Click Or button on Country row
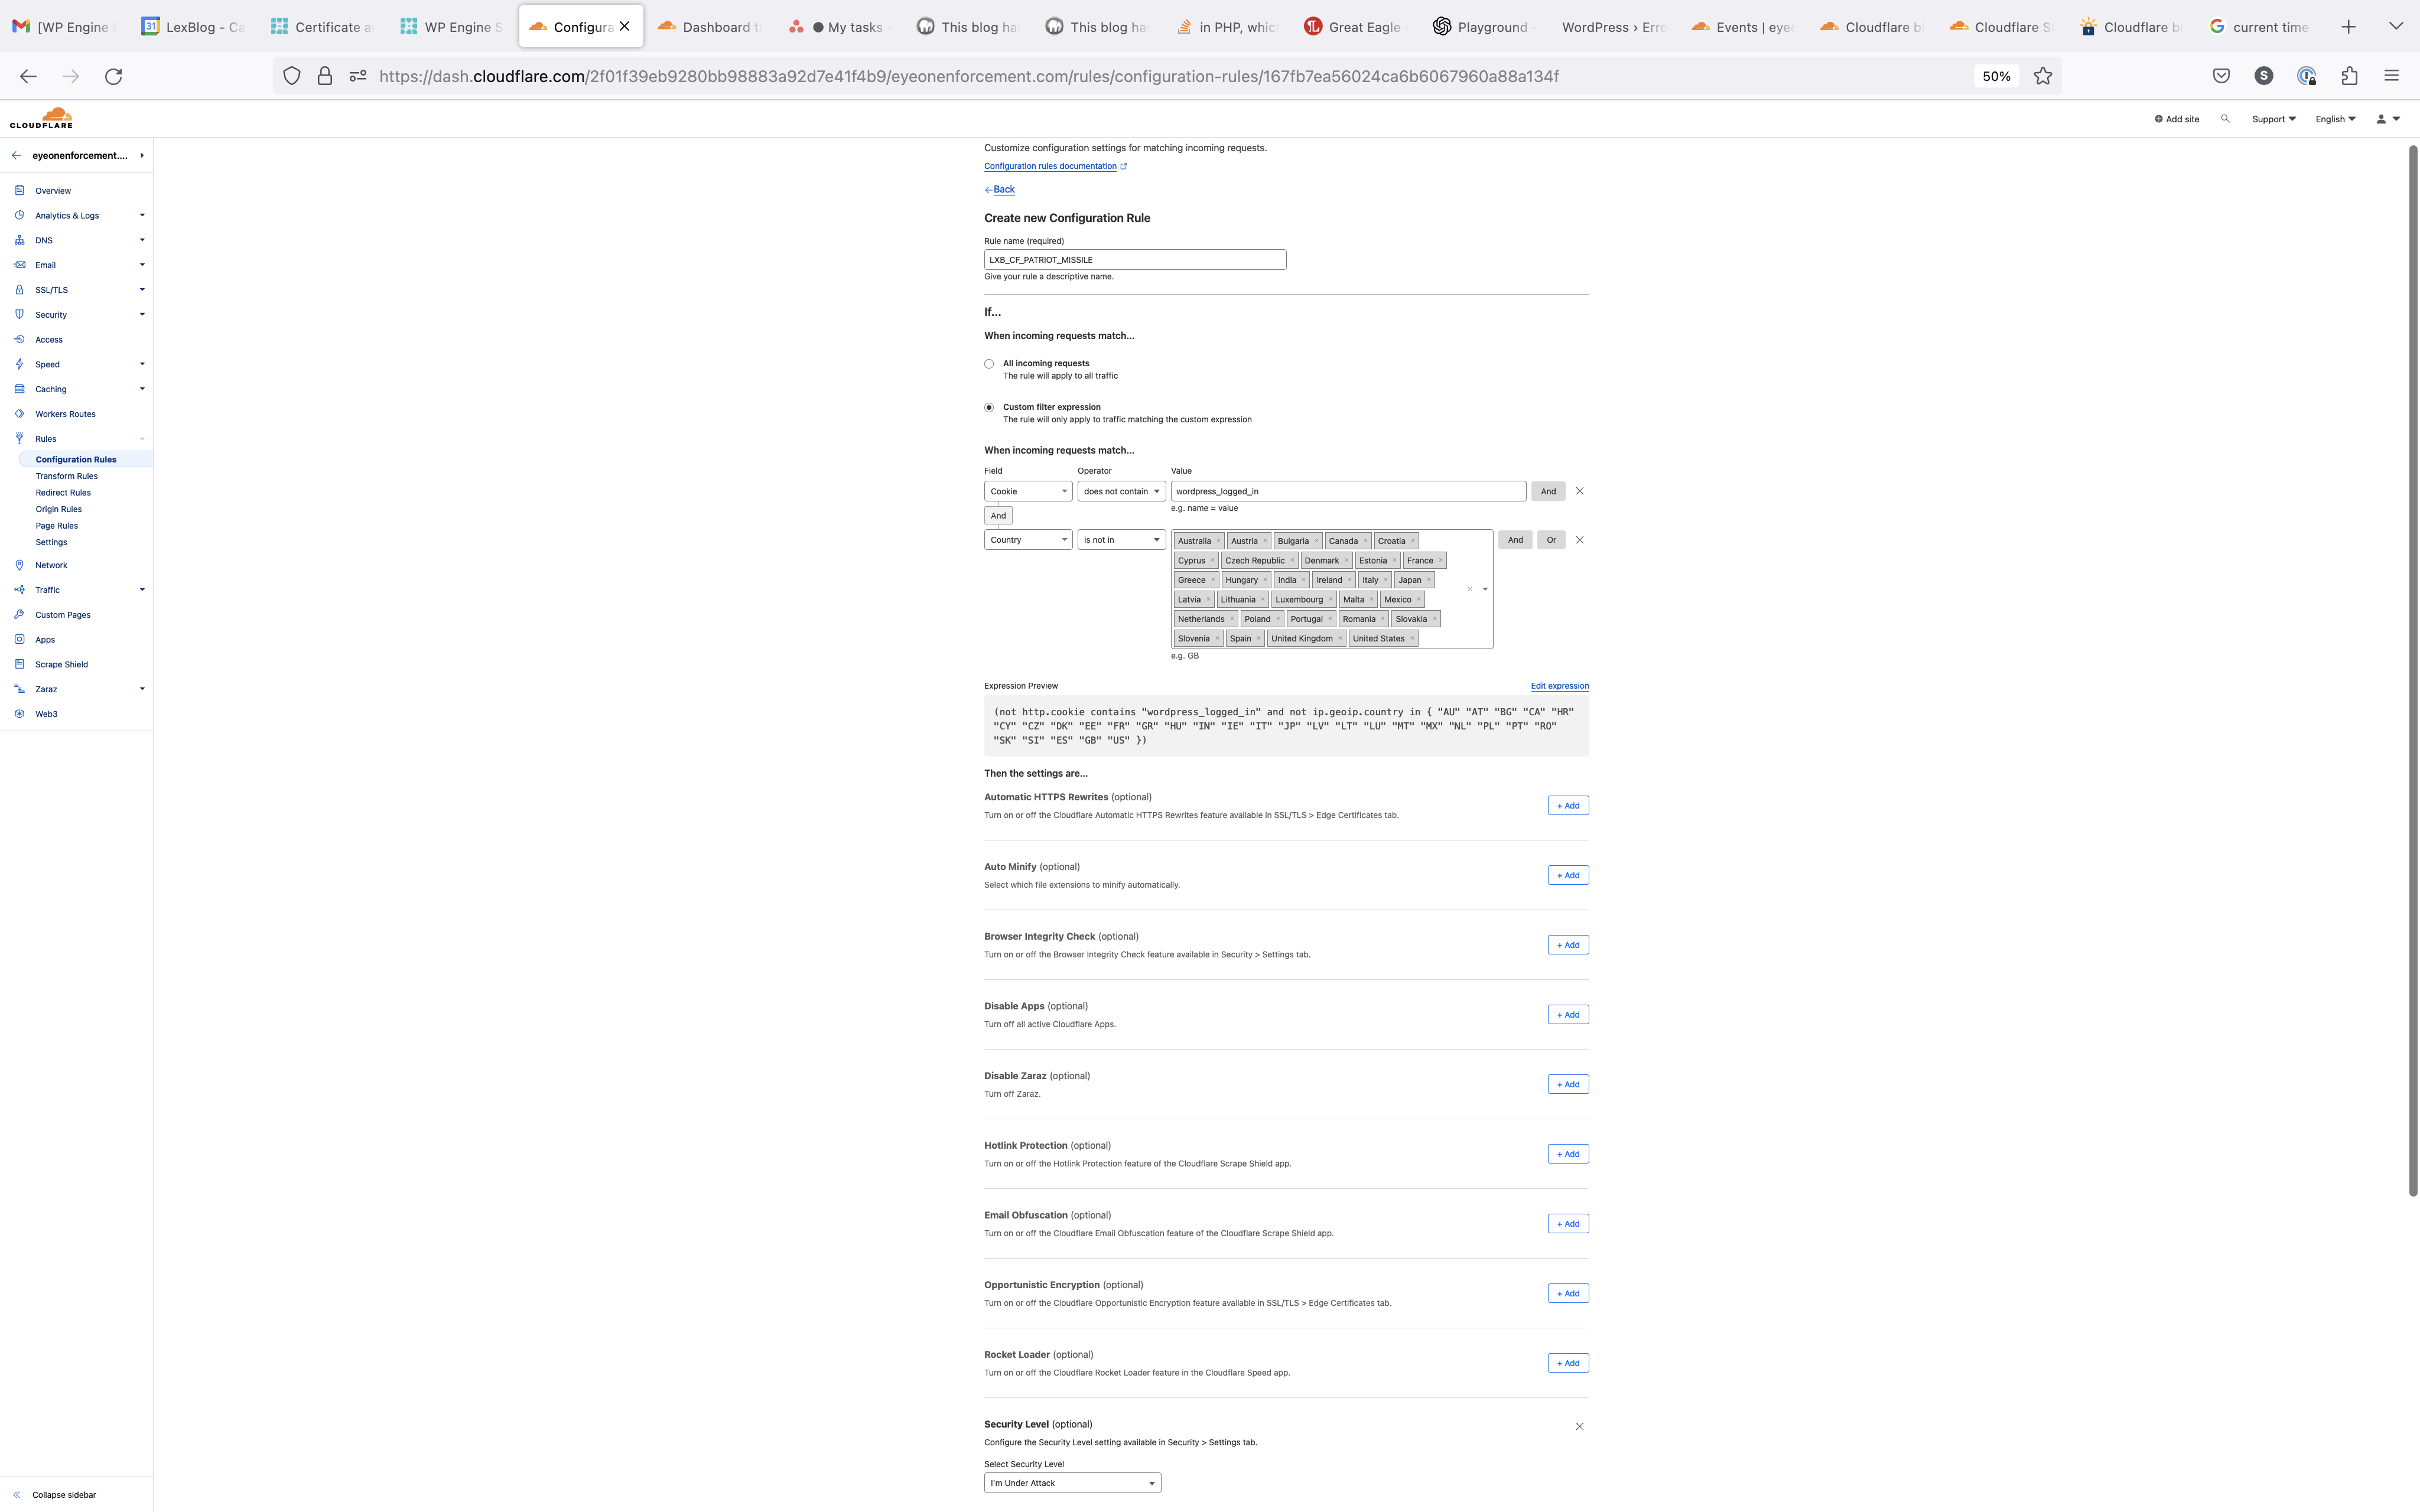 pos(1551,540)
